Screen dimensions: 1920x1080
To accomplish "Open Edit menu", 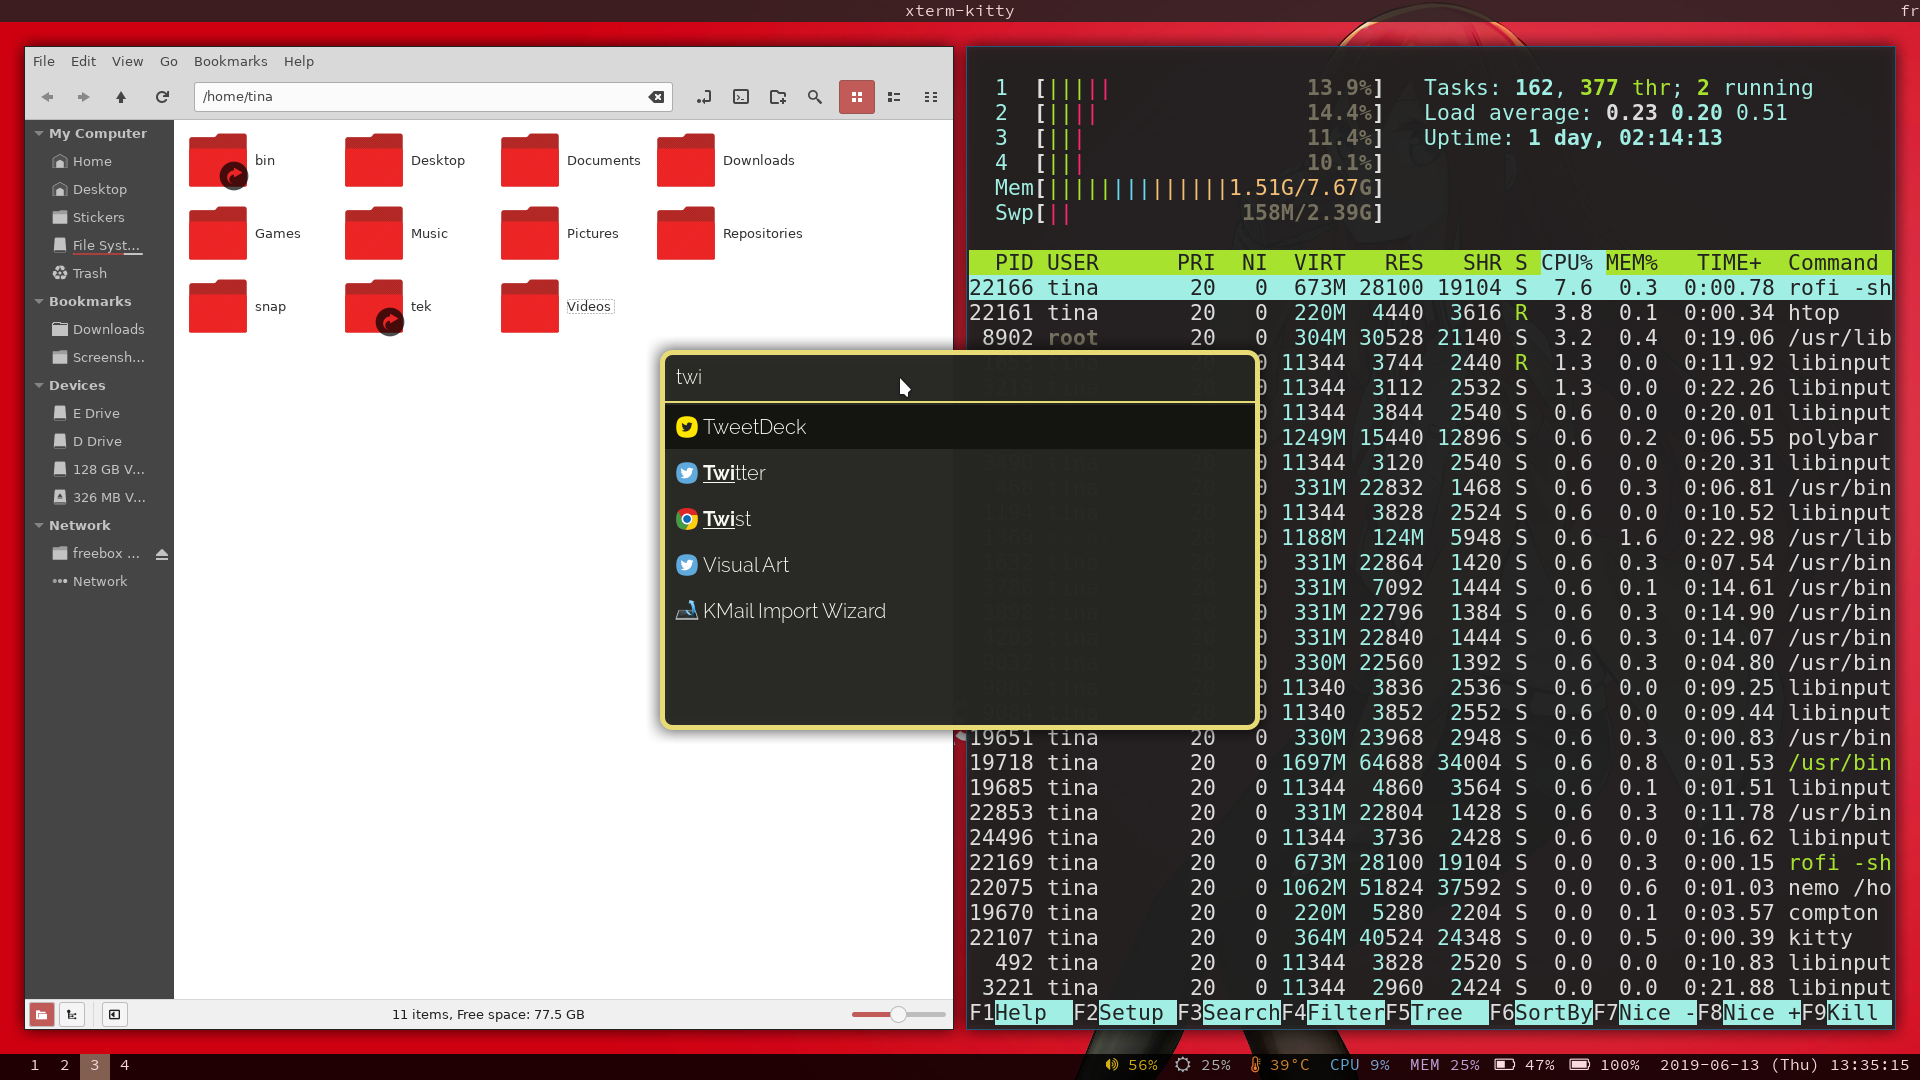I will click(83, 61).
